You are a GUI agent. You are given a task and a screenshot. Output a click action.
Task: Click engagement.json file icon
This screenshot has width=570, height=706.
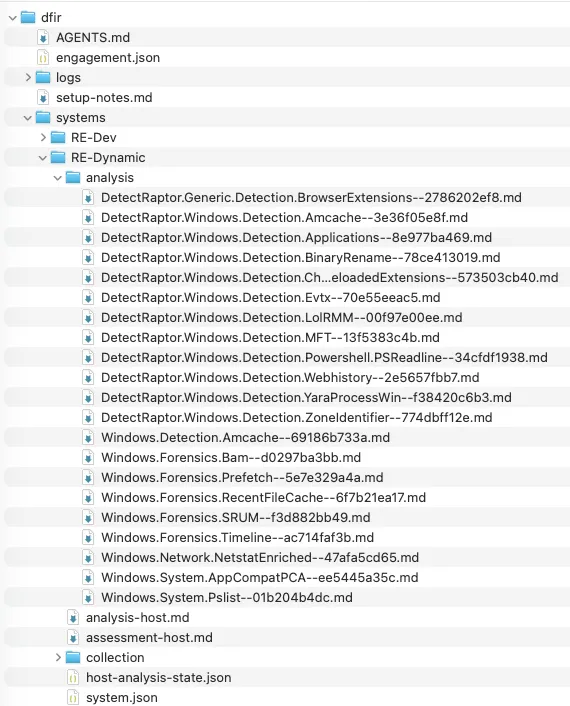pos(43,58)
